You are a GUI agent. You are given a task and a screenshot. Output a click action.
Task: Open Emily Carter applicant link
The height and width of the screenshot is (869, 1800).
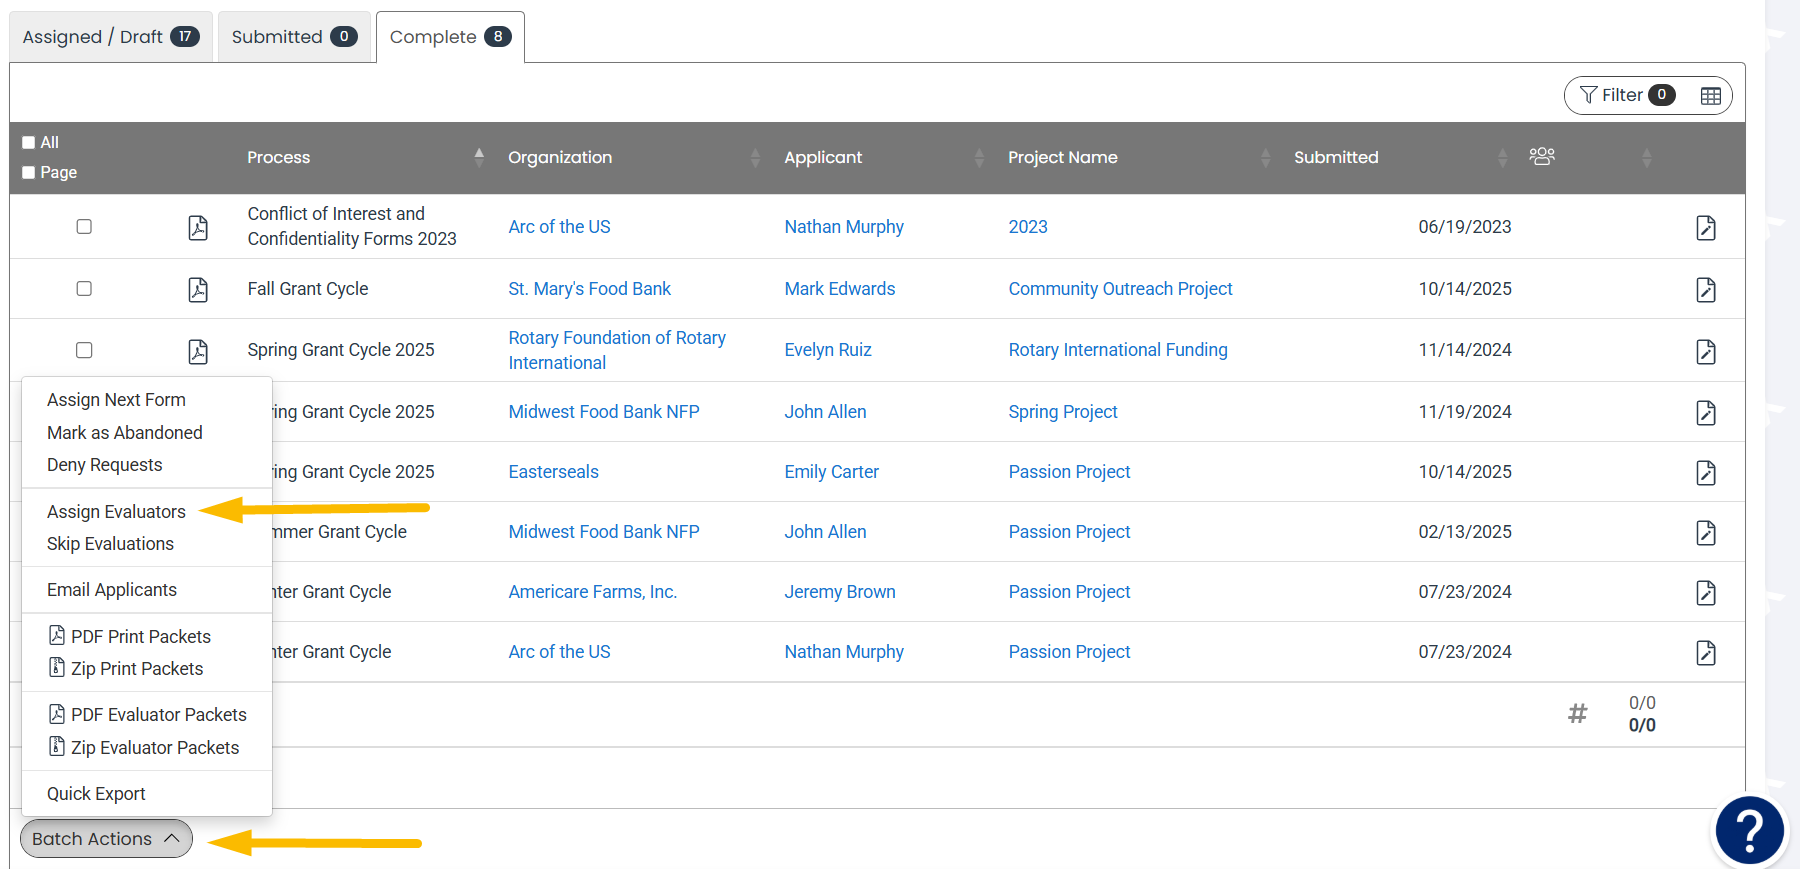click(831, 472)
